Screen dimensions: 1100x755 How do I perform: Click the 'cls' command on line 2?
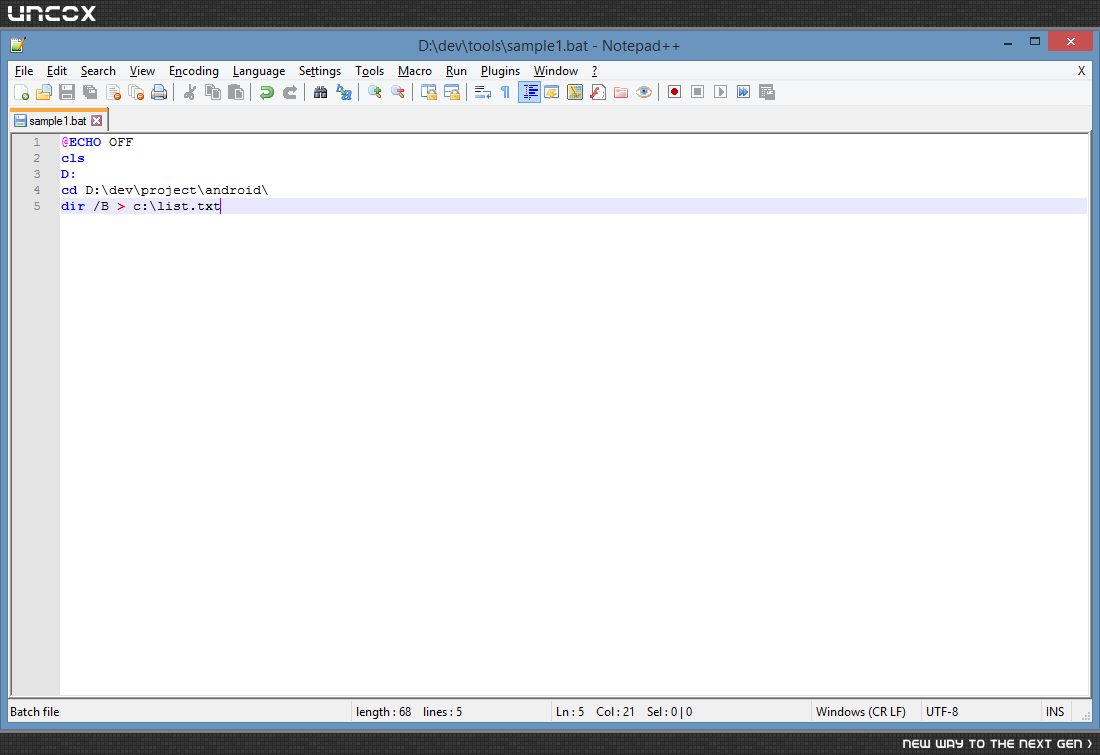point(73,159)
